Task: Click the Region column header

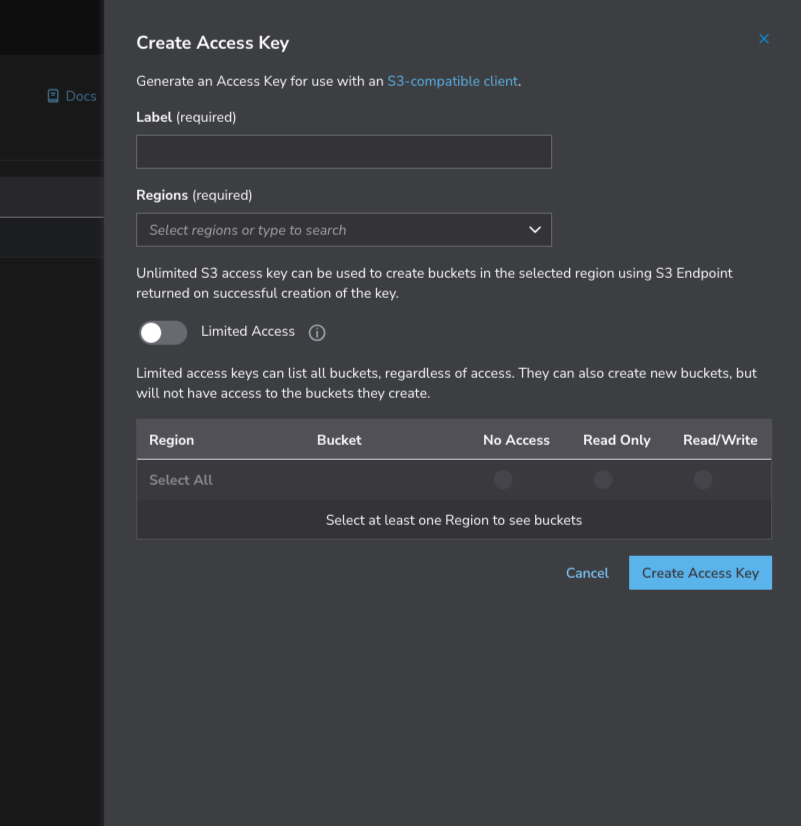Action: pos(171,440)
